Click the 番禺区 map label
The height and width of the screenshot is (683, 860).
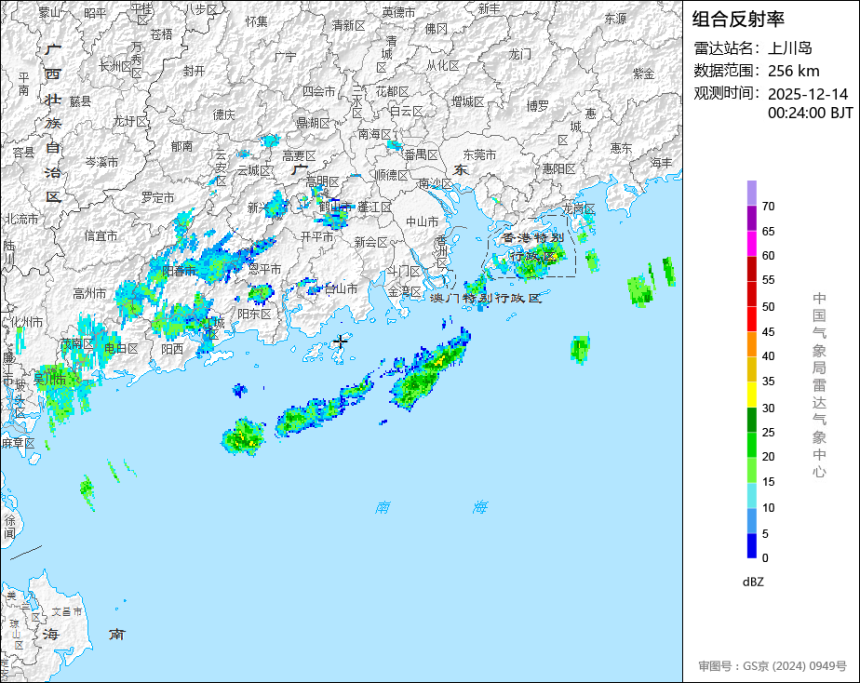pos(421,155)
